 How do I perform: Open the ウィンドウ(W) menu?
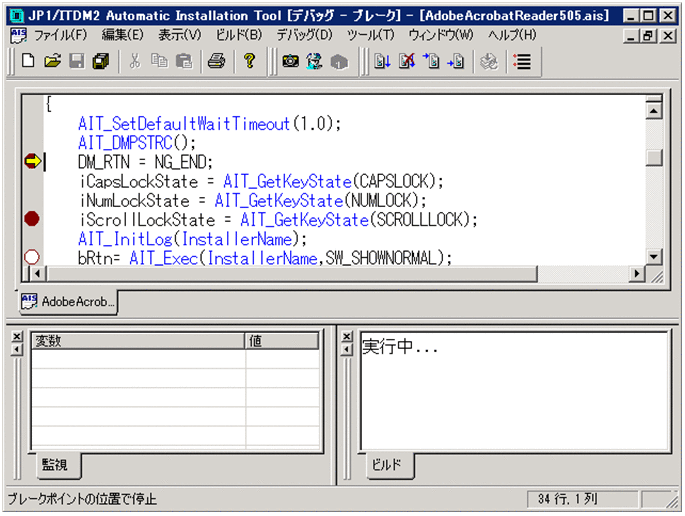[x=441, y=35]
